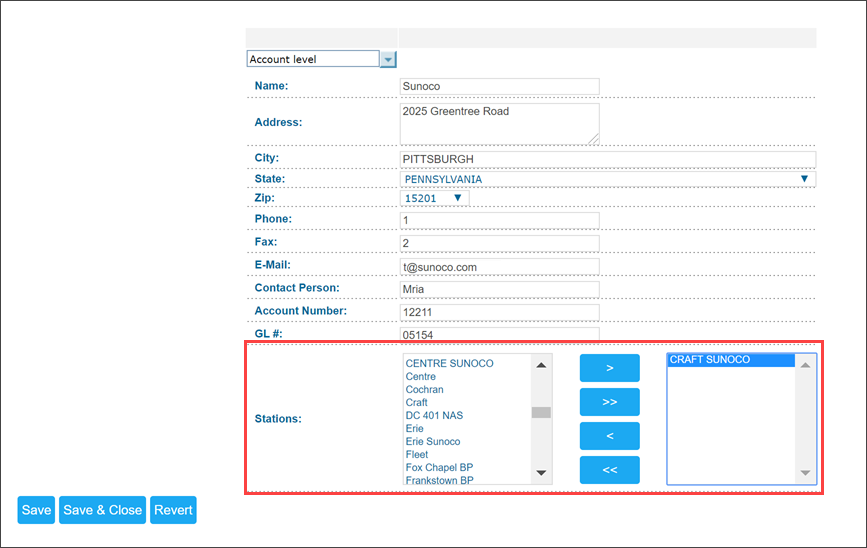Screen dimensions: 867x548
Task: Select Erie Sunoco station
Action: (433, 441)
